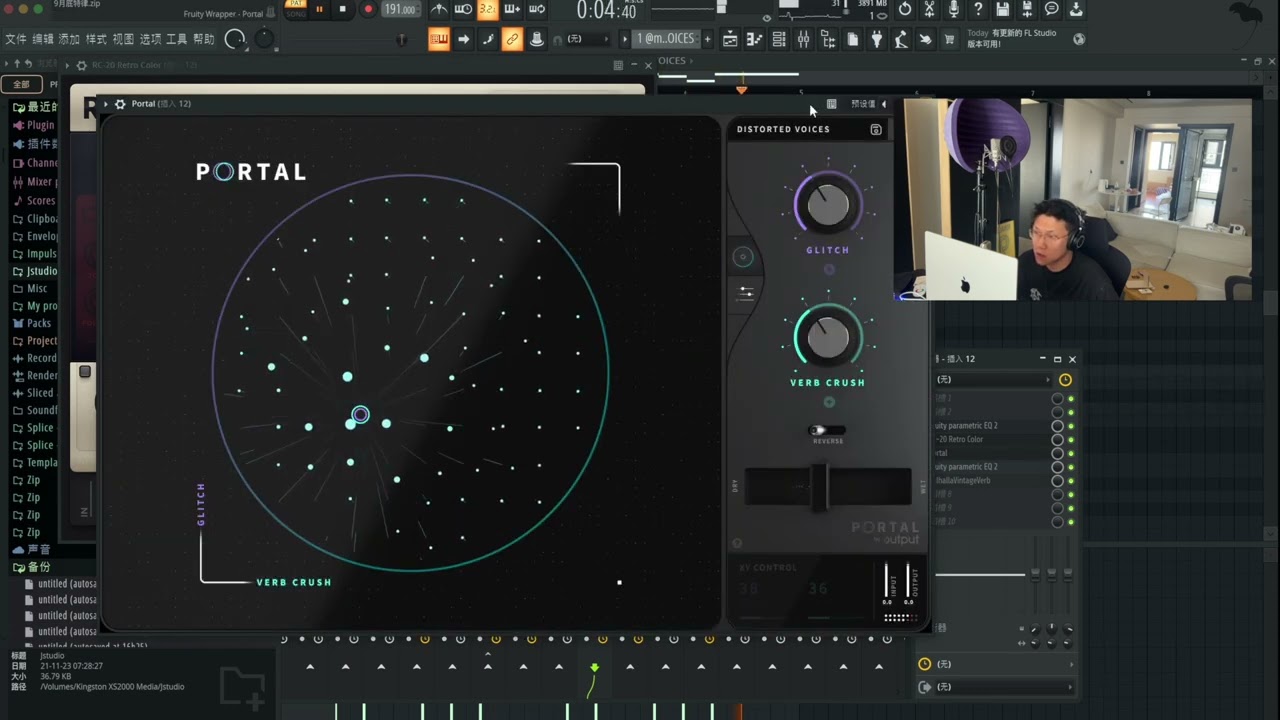Save the project with the floppy disk icon
1280x720 pixels.
pos(1003,9)
